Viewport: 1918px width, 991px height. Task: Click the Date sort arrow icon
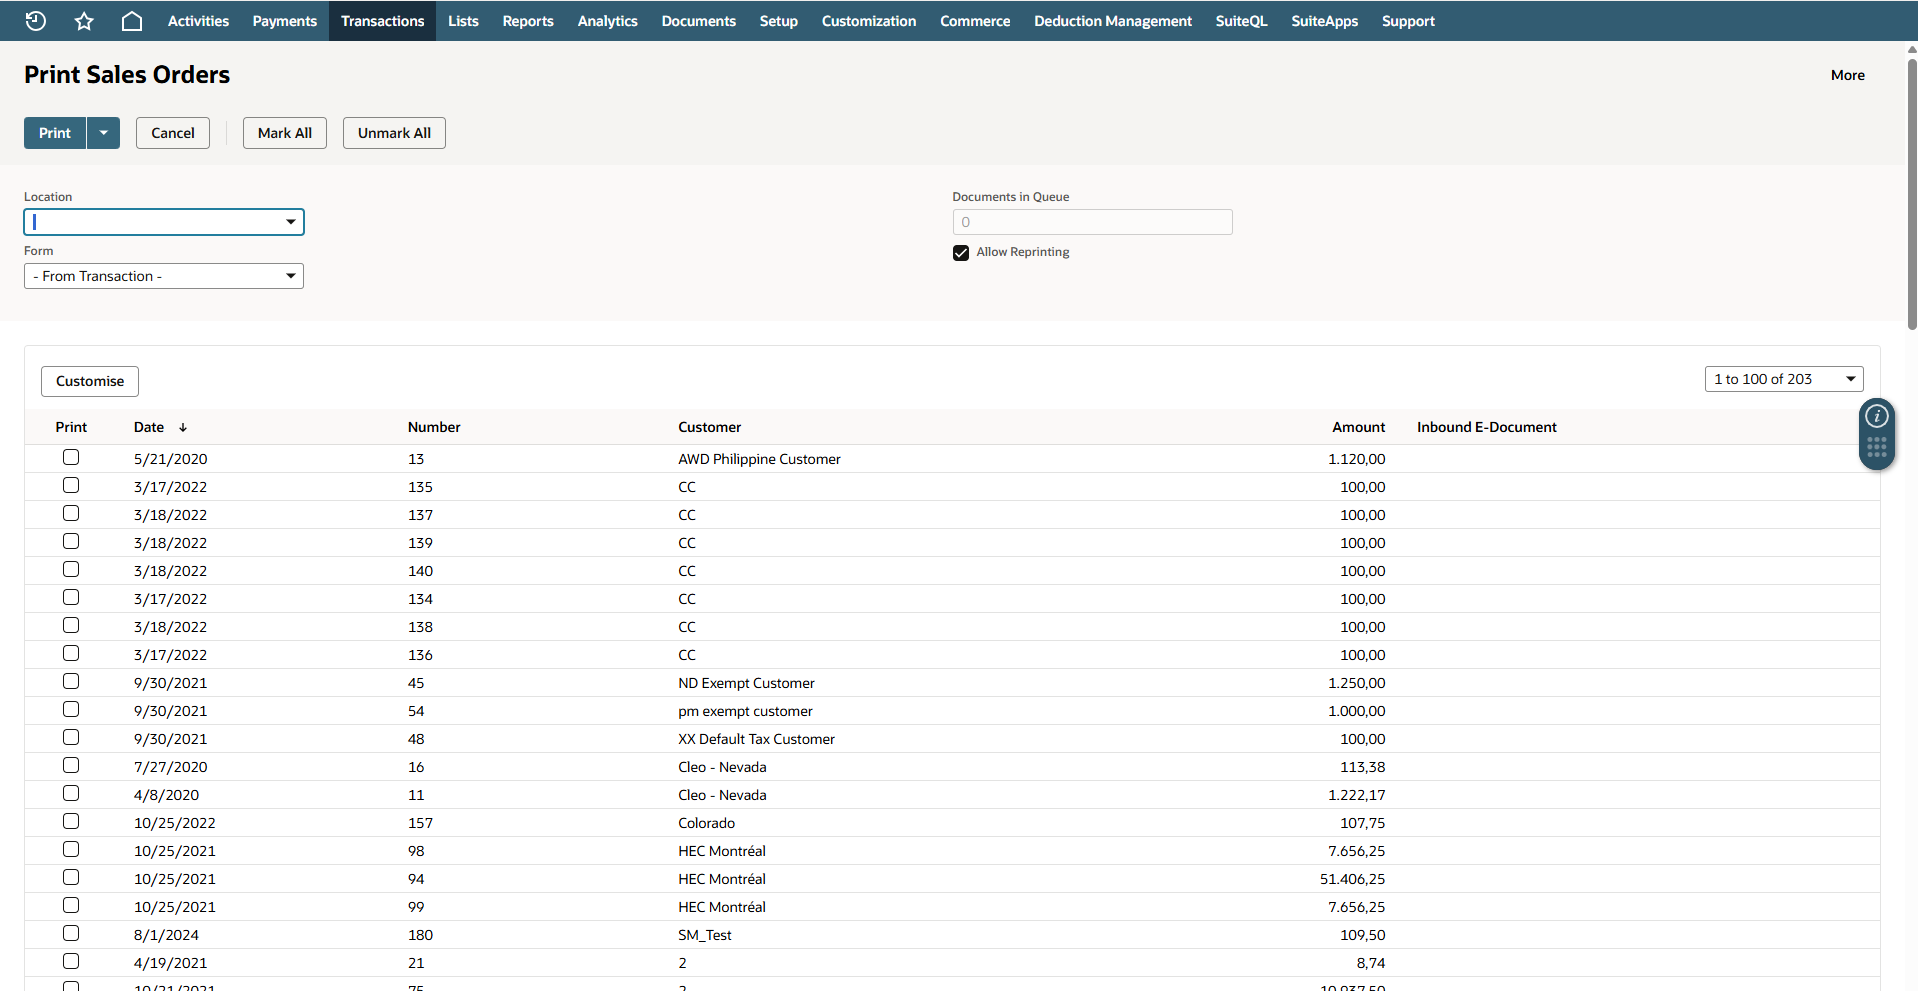point(183,427)
